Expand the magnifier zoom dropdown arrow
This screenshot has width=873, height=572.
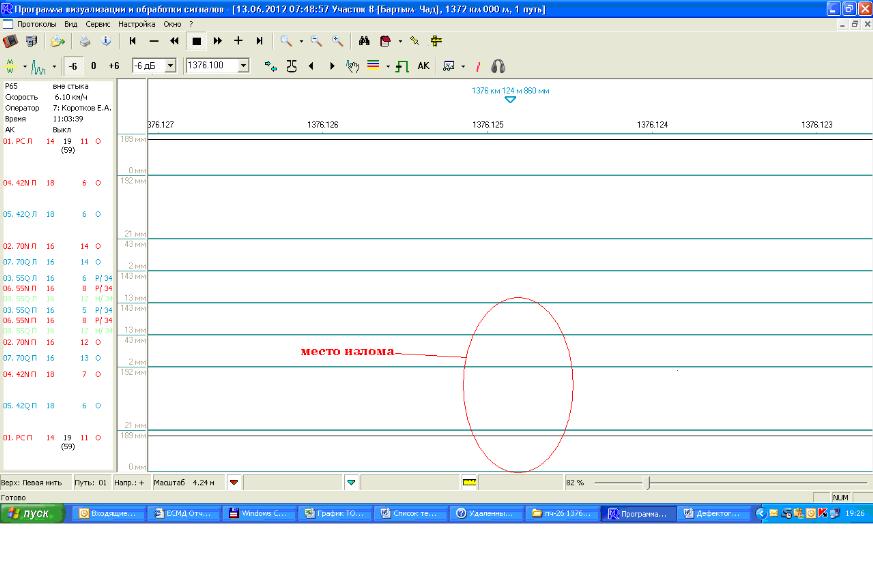pyautogui.click(x=301, y=41)
